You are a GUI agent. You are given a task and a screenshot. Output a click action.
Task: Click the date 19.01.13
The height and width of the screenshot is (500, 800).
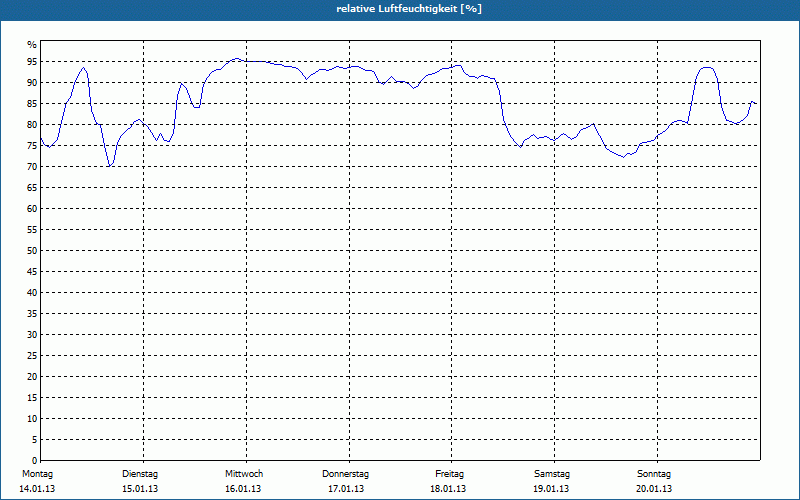point(551,489)
